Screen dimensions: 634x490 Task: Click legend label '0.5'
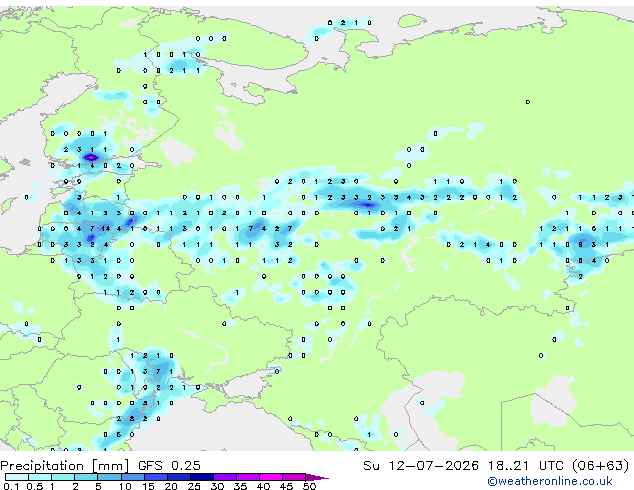point(35,486)
